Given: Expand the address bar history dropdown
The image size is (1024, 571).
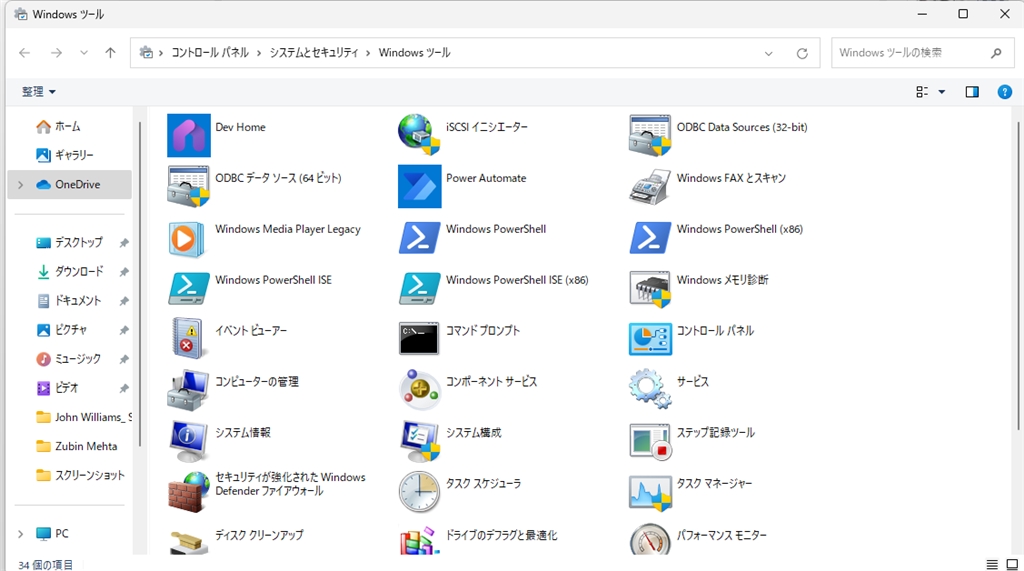Looking at the screenshot, I should tap(769, 54).
